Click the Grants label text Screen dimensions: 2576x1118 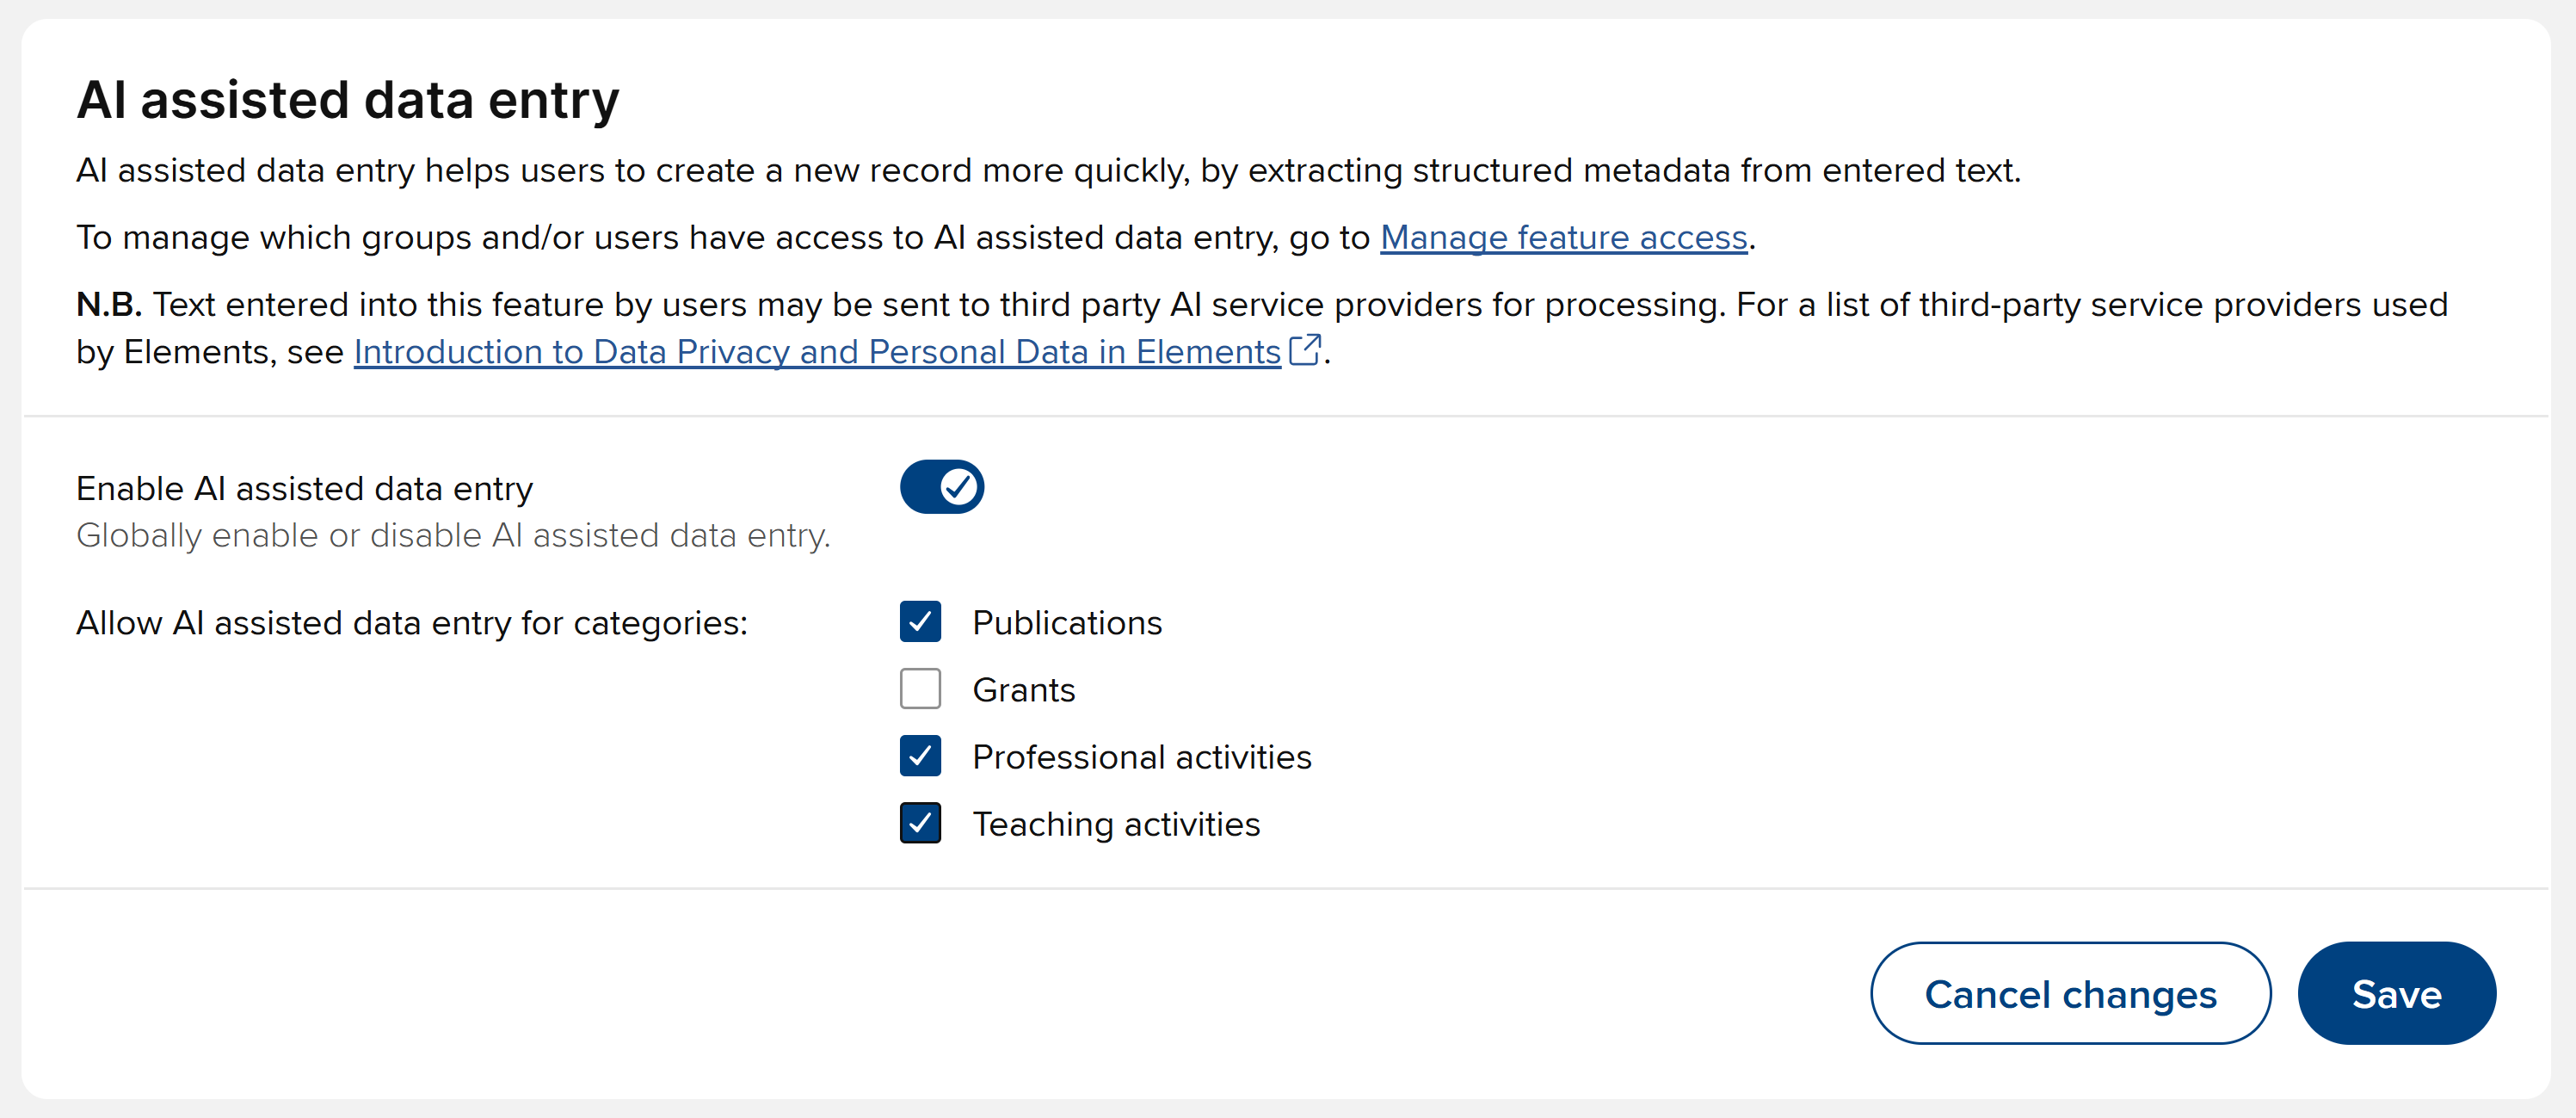[x=1023, y=690]
